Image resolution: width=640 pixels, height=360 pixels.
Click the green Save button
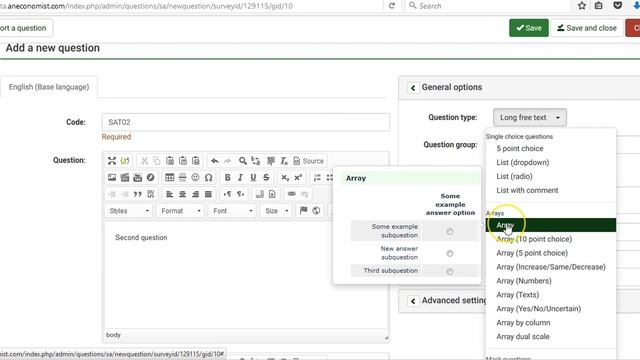click(x=529, y=28)
